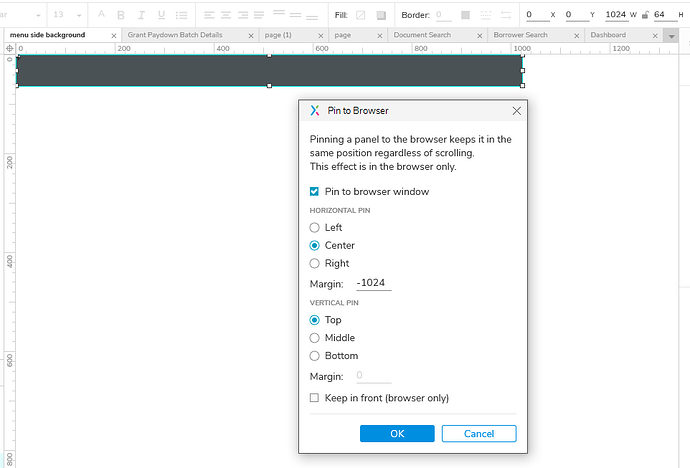
Task: Select the Center horizontal pin option
Action: (x=314, y=245)
